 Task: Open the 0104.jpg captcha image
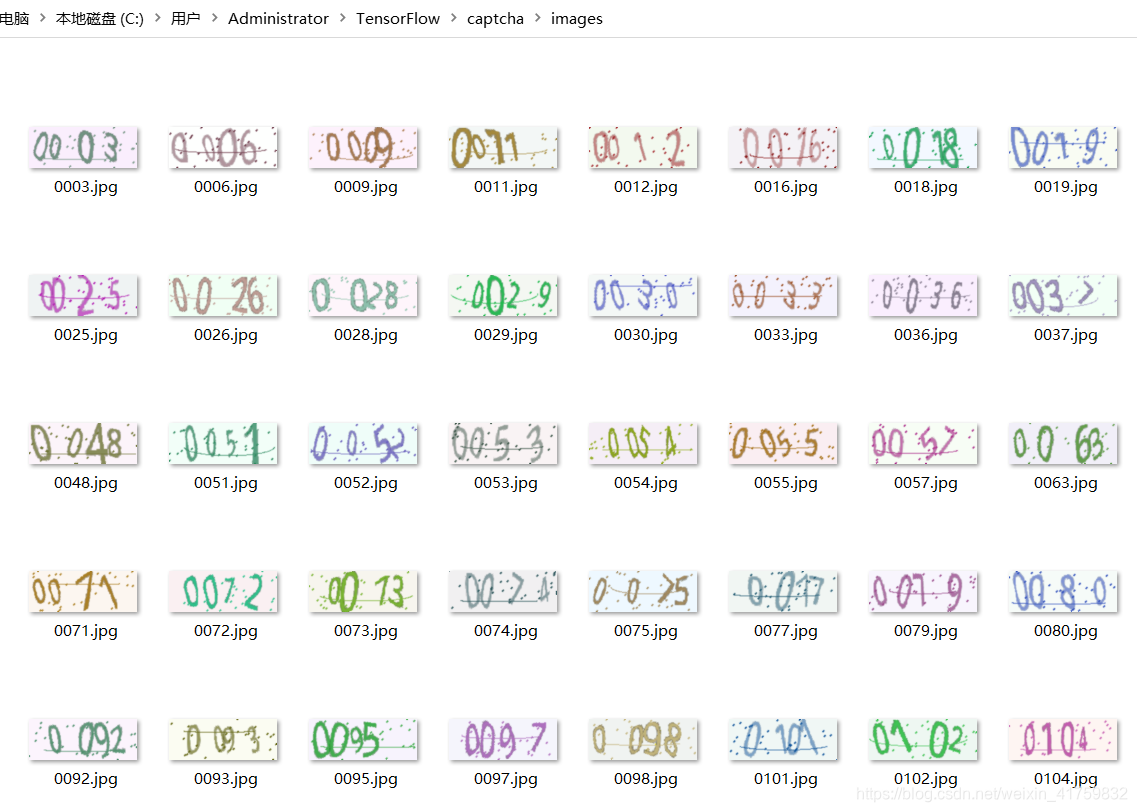[1063, 738]
